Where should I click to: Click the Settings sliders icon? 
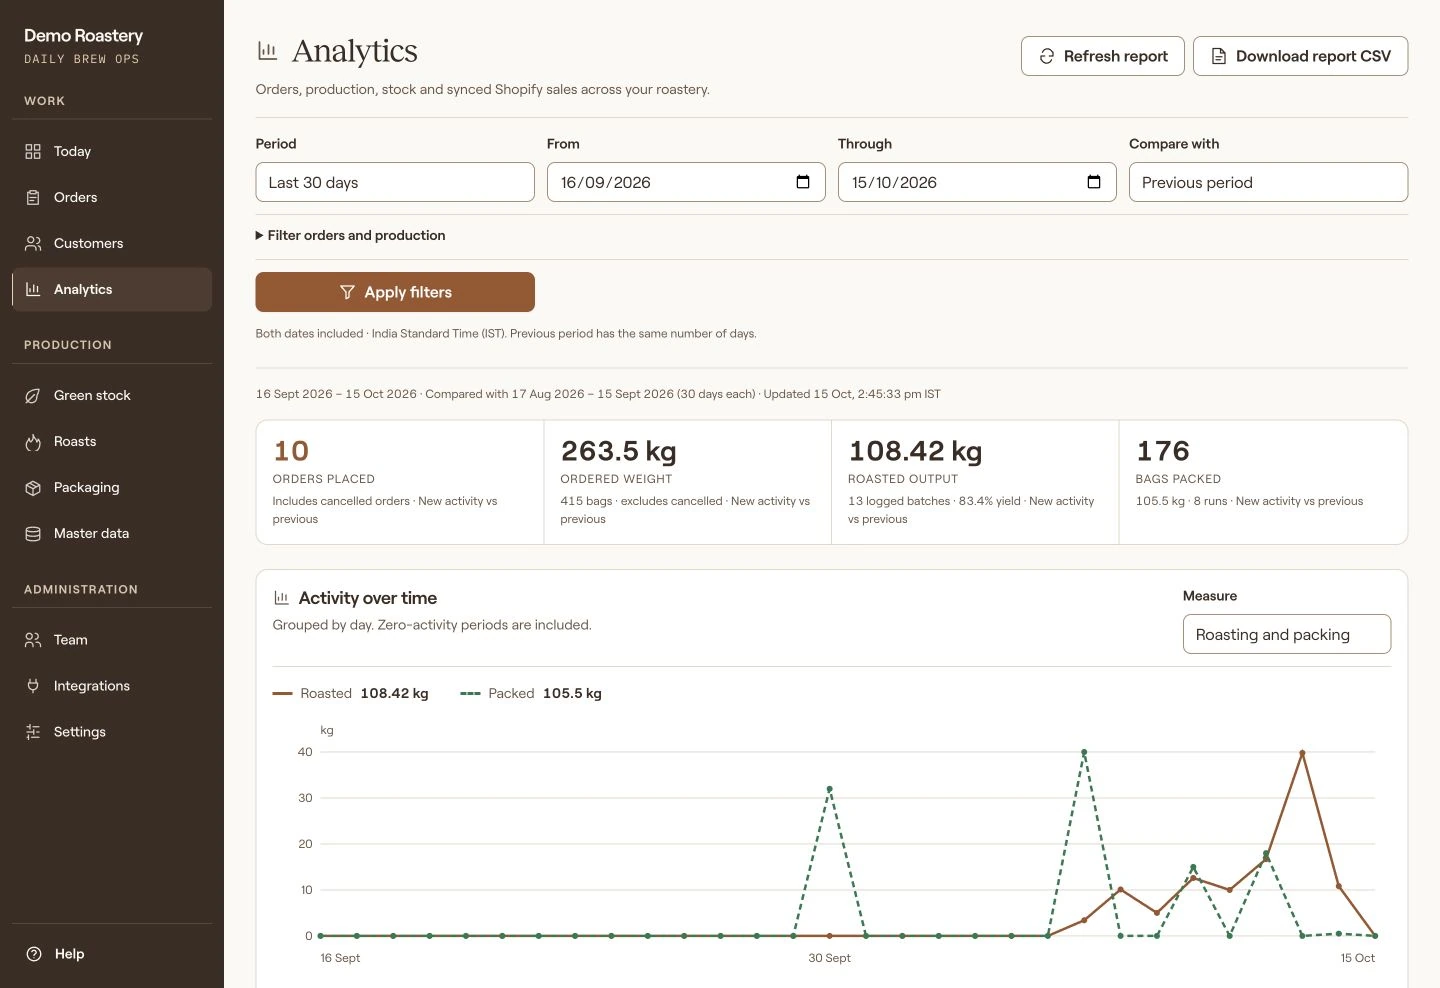pos(33,731)
